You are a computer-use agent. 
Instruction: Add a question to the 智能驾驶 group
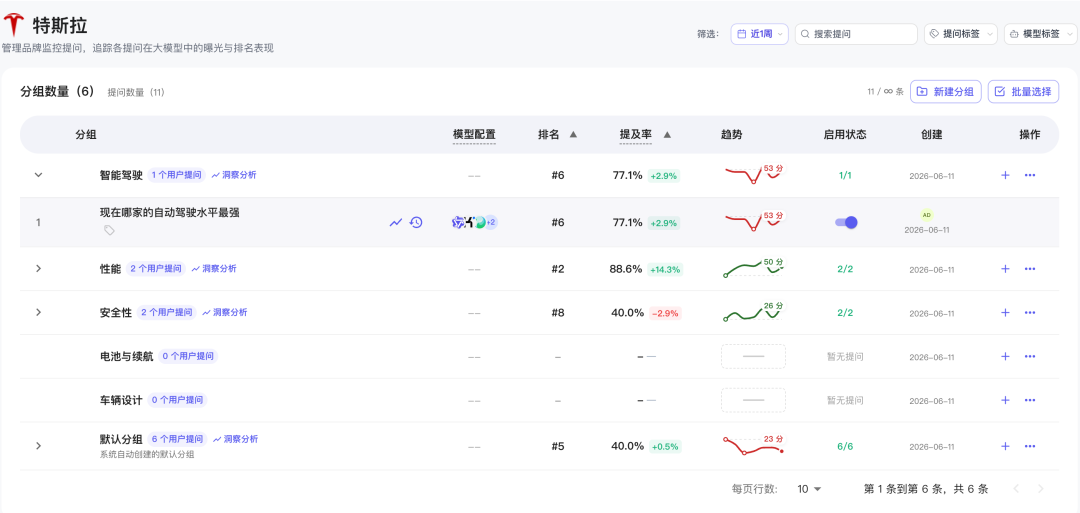(x=1005, y=175)
